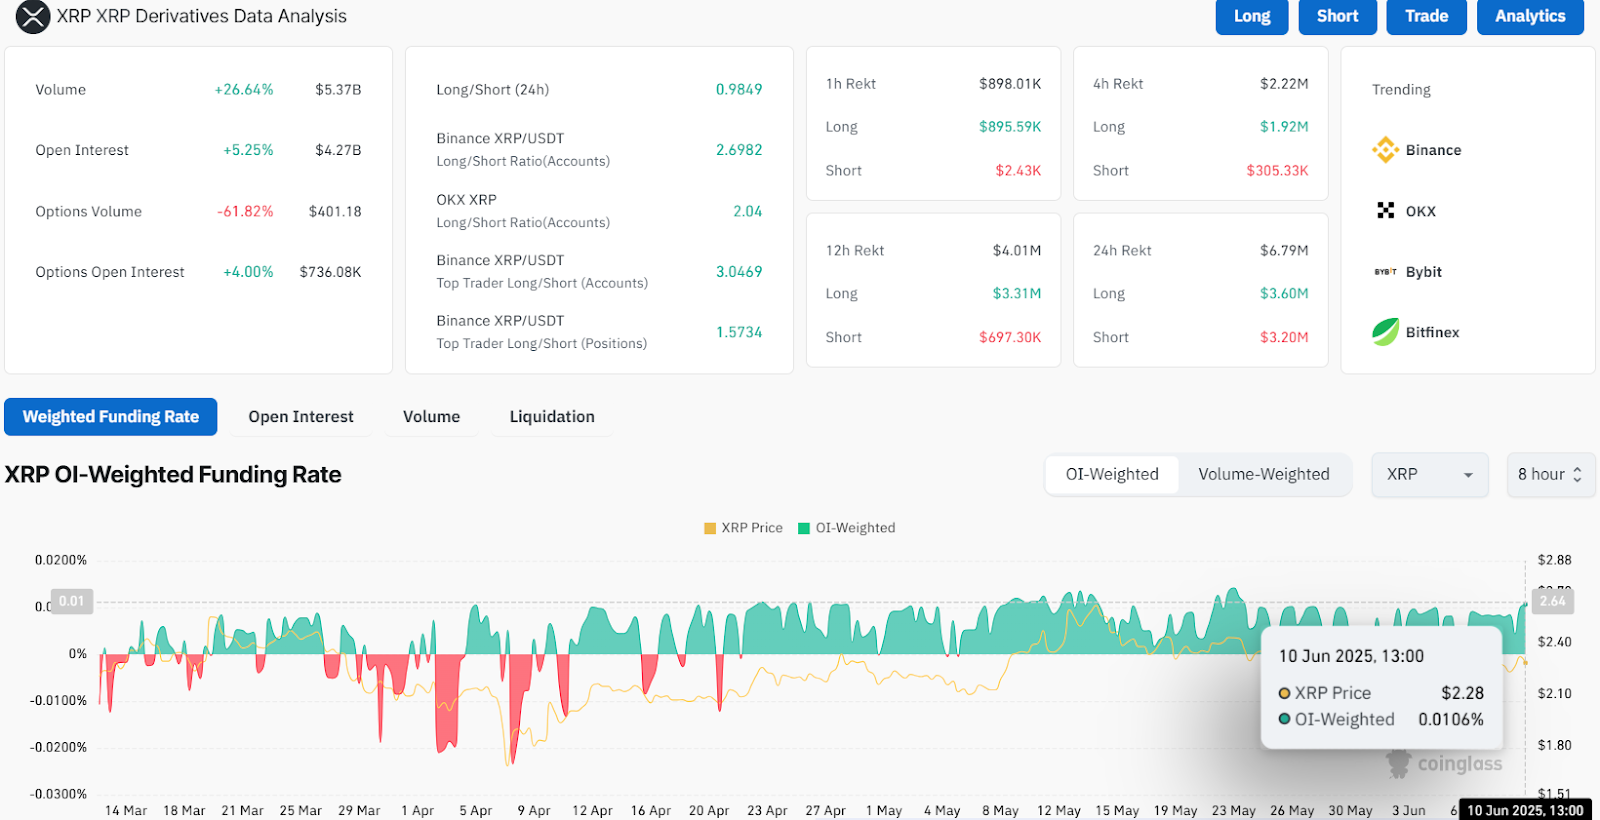Click the Bybit logo icon in Trending

(1385, 272)
